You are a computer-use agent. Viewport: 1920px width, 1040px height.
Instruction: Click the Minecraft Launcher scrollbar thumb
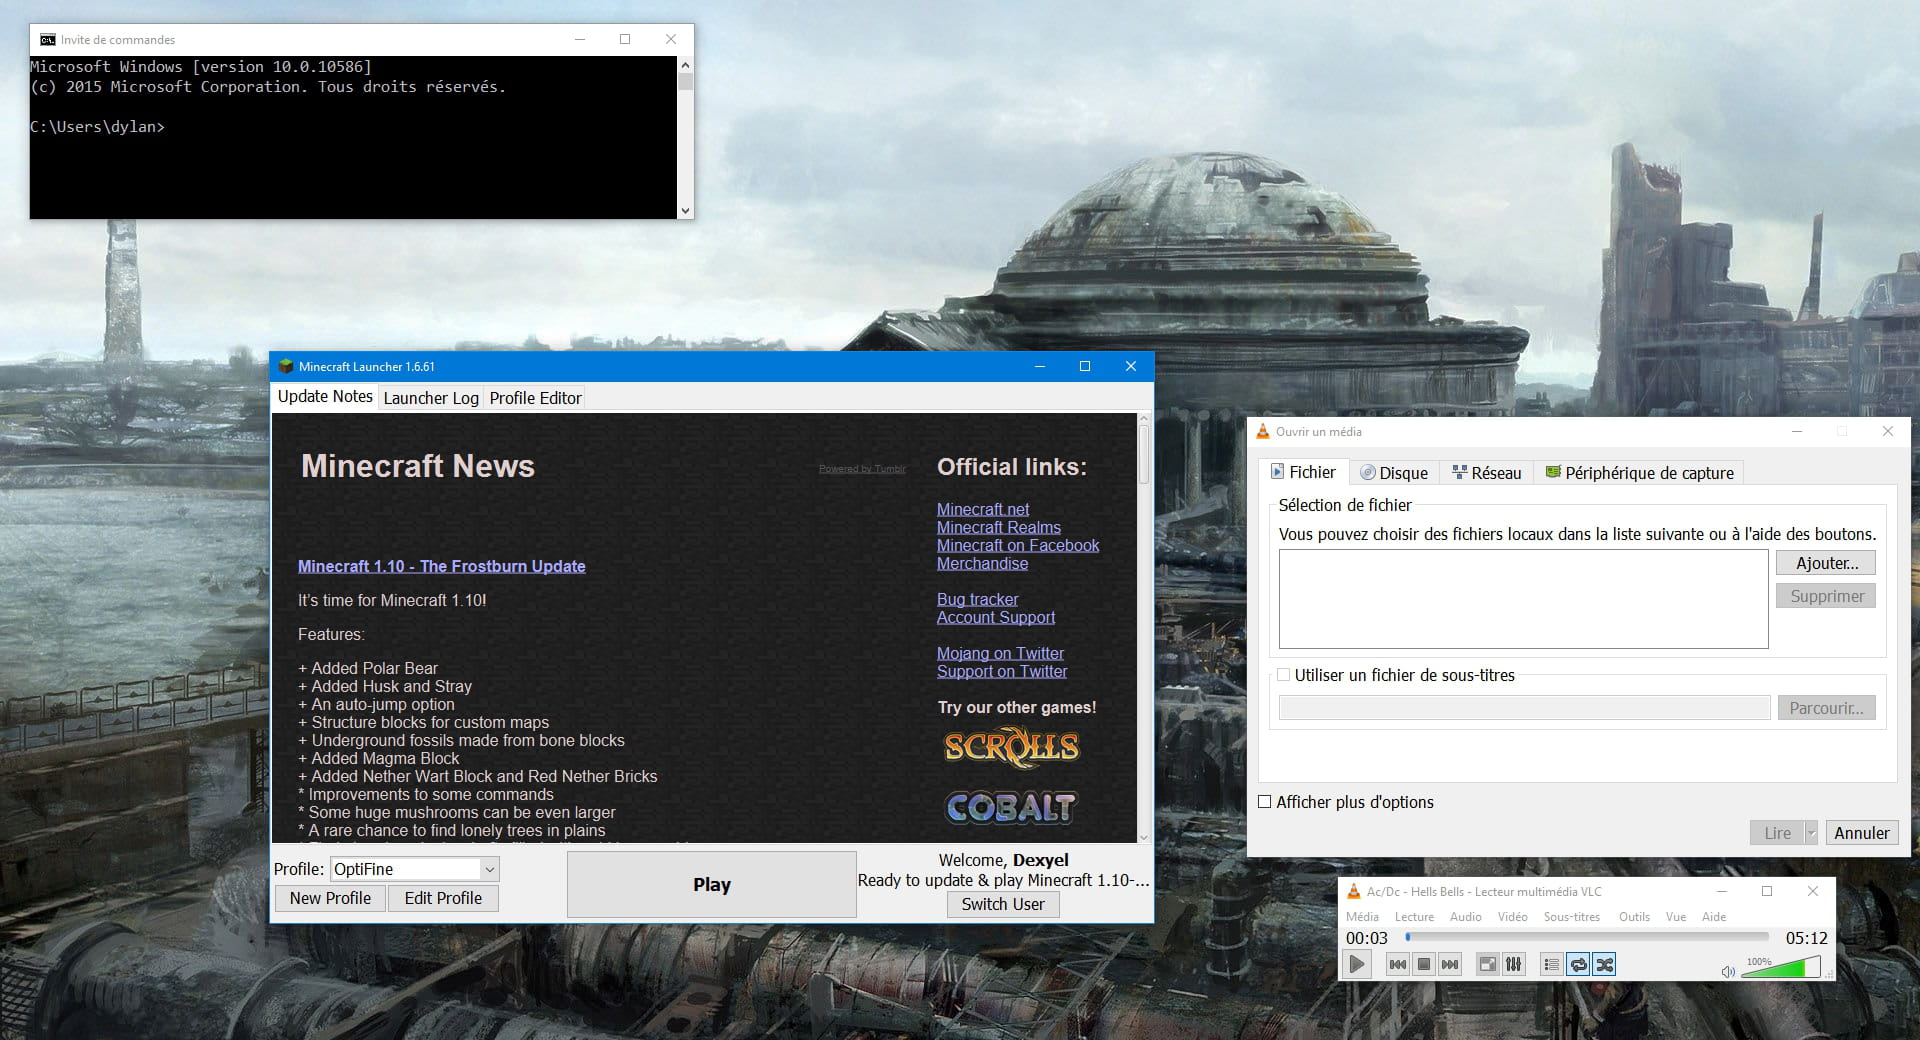click(x=1144, y=454)
